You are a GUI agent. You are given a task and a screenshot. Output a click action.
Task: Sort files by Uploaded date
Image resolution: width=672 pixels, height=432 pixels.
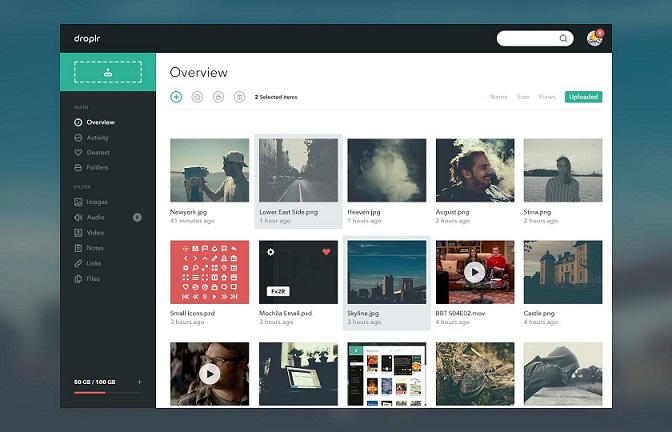pyautogui.click(x=583, y=97)
